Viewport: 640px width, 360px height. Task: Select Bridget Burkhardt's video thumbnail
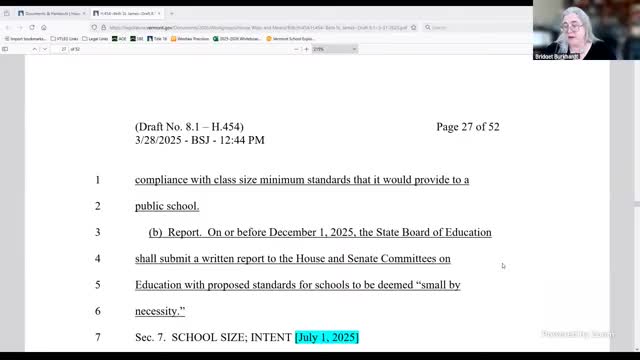coord(586,30)
